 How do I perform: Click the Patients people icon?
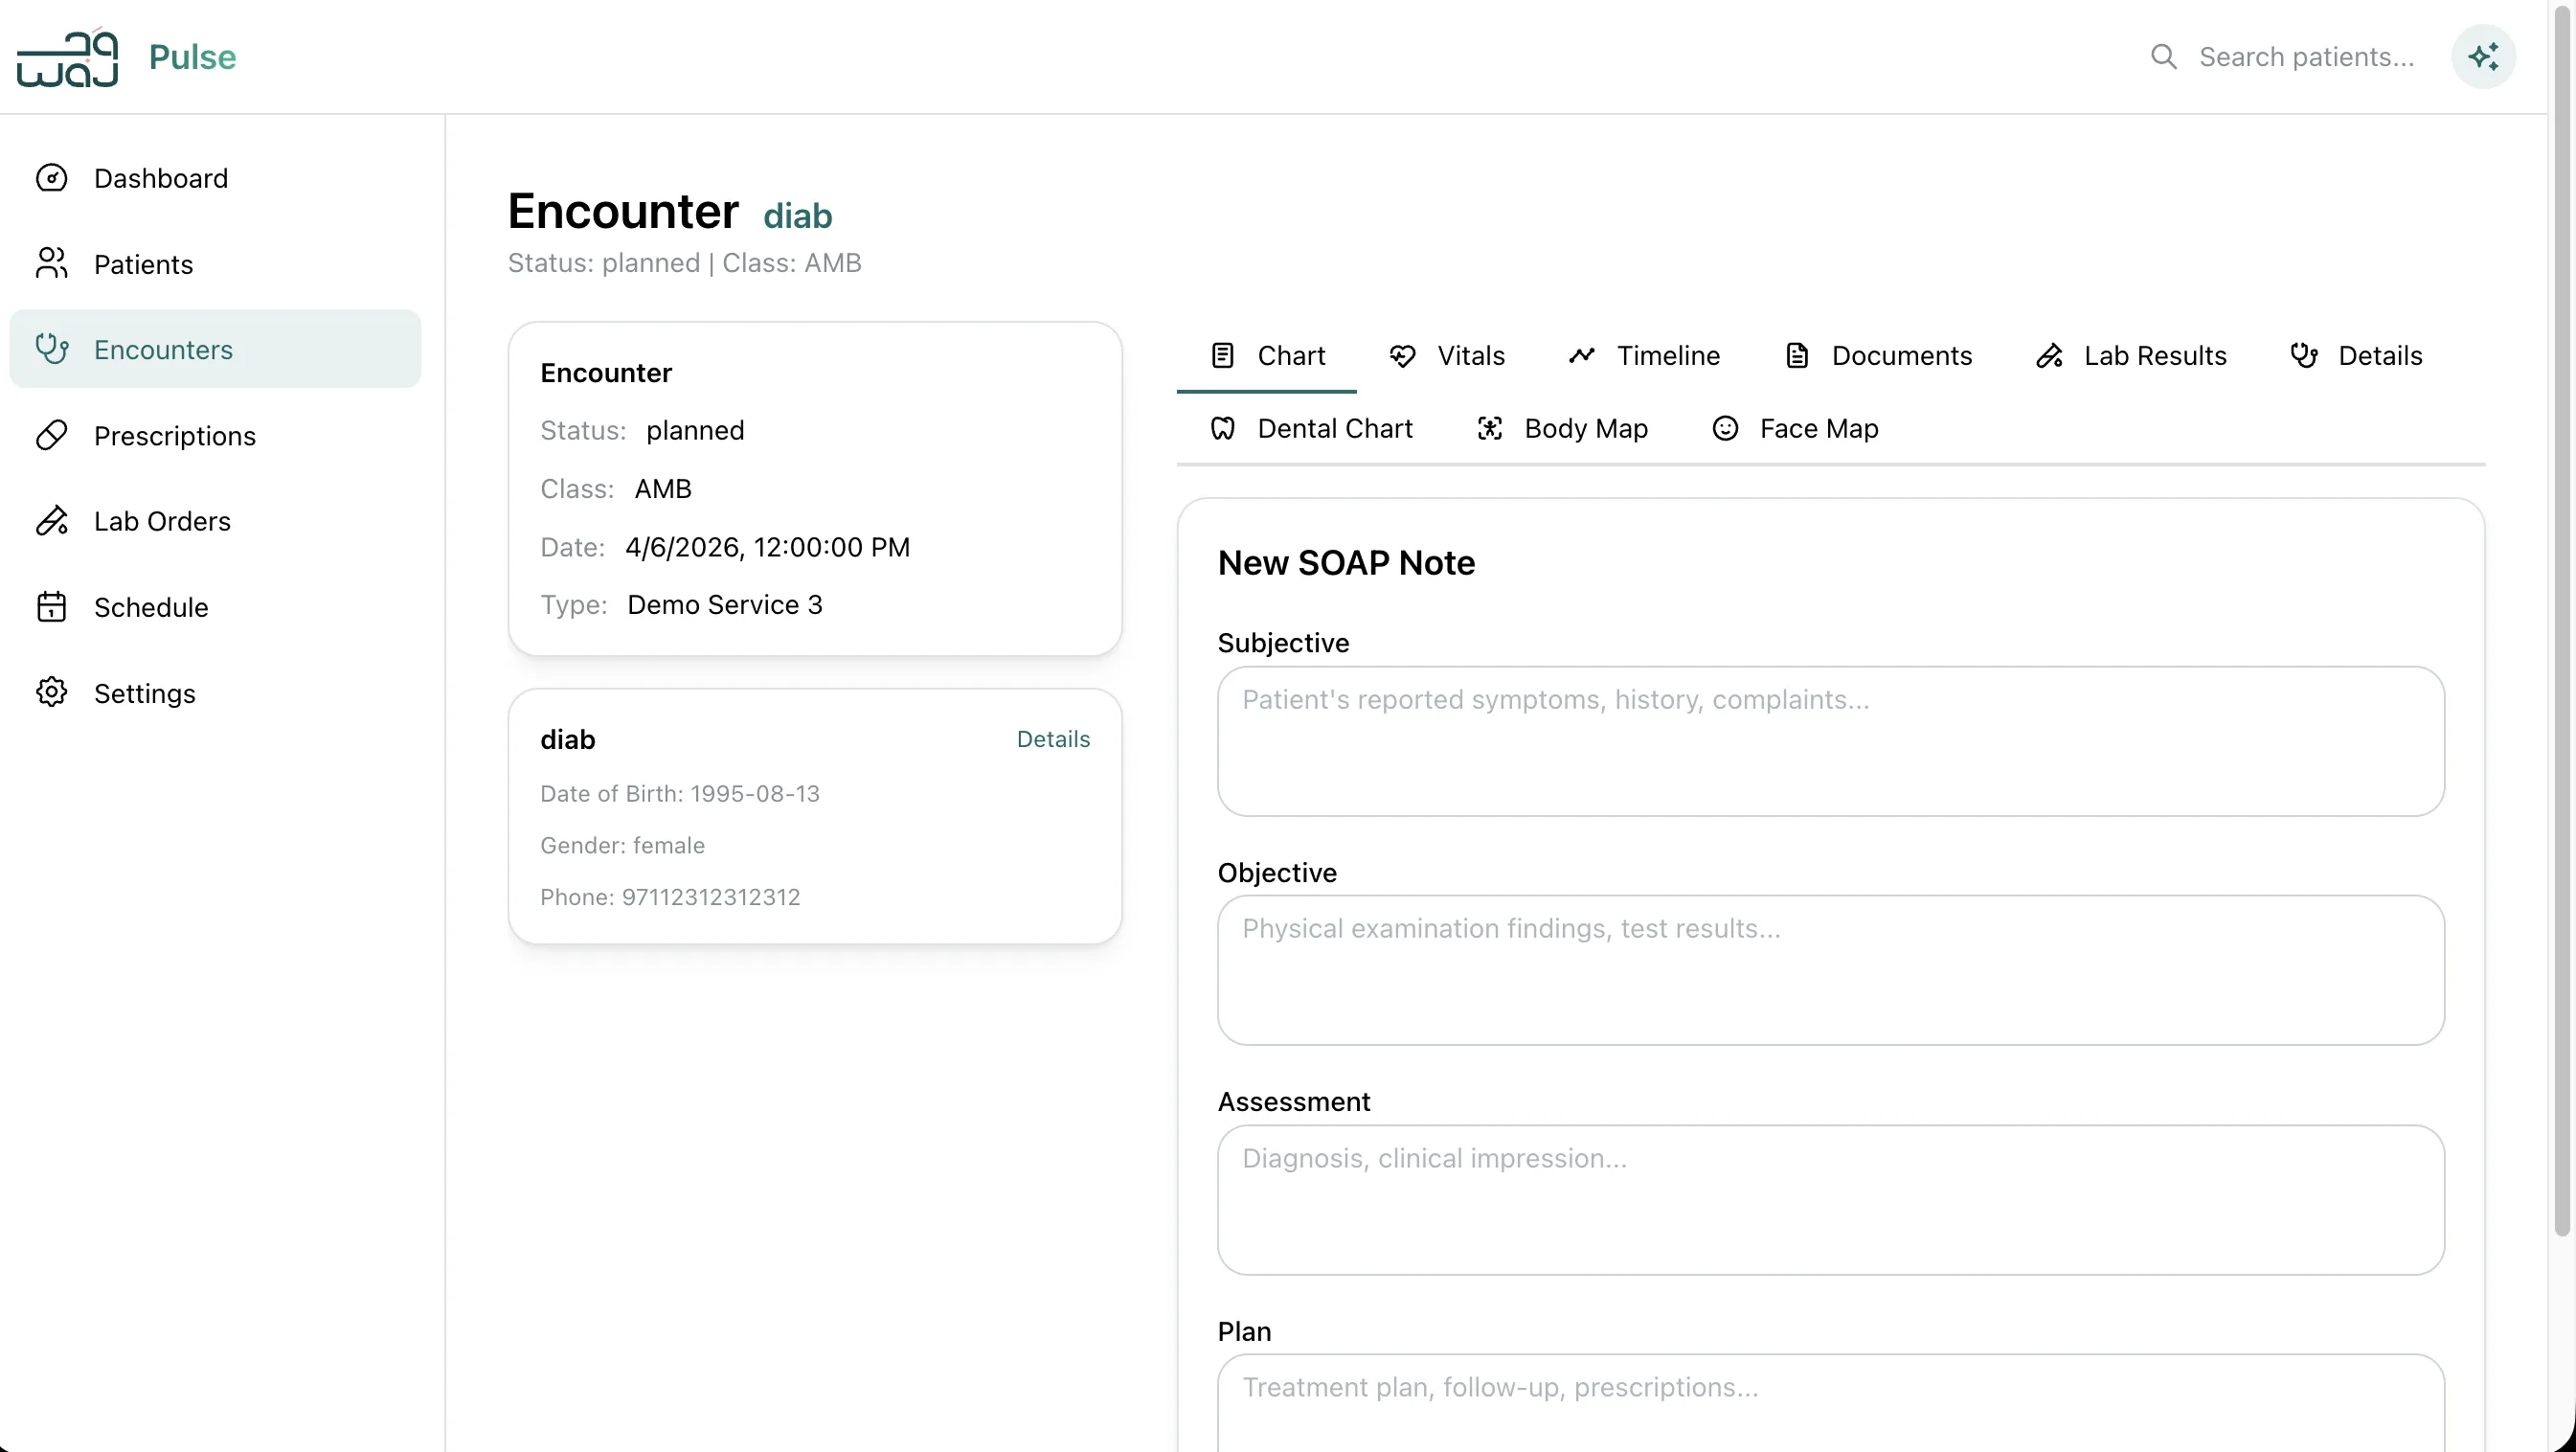pyautogui.click(x=51, y=264)
